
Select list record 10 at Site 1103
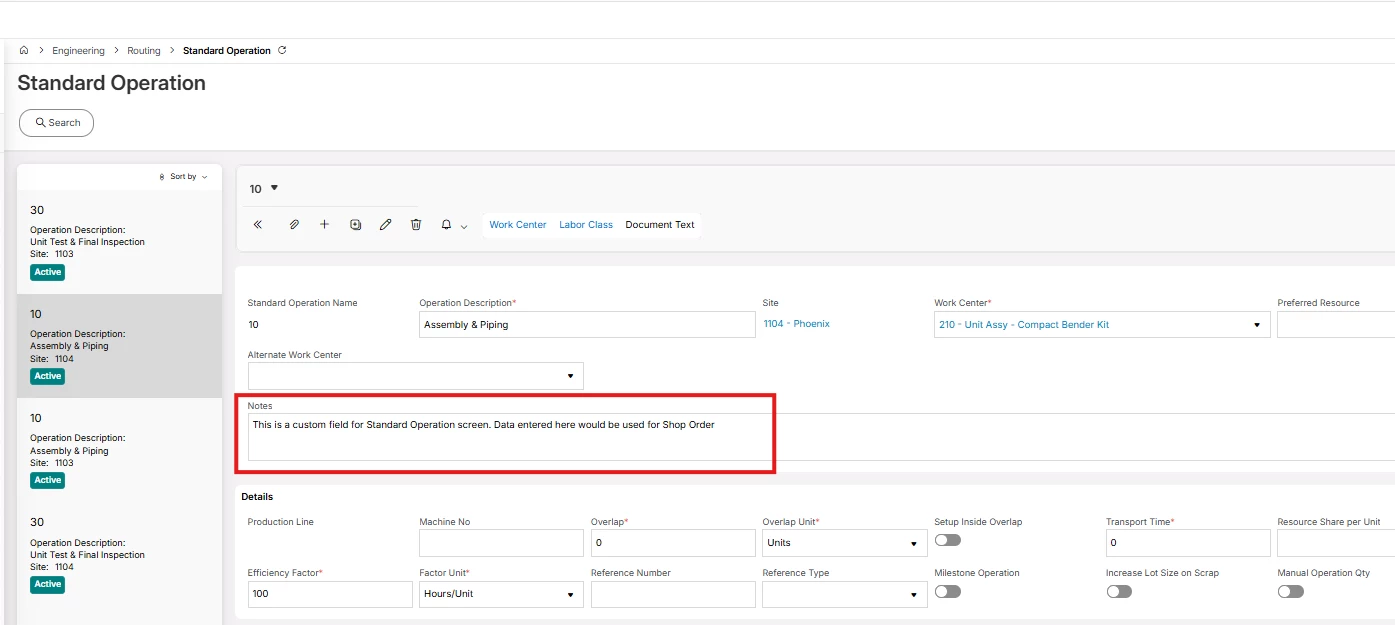point(120,450)
